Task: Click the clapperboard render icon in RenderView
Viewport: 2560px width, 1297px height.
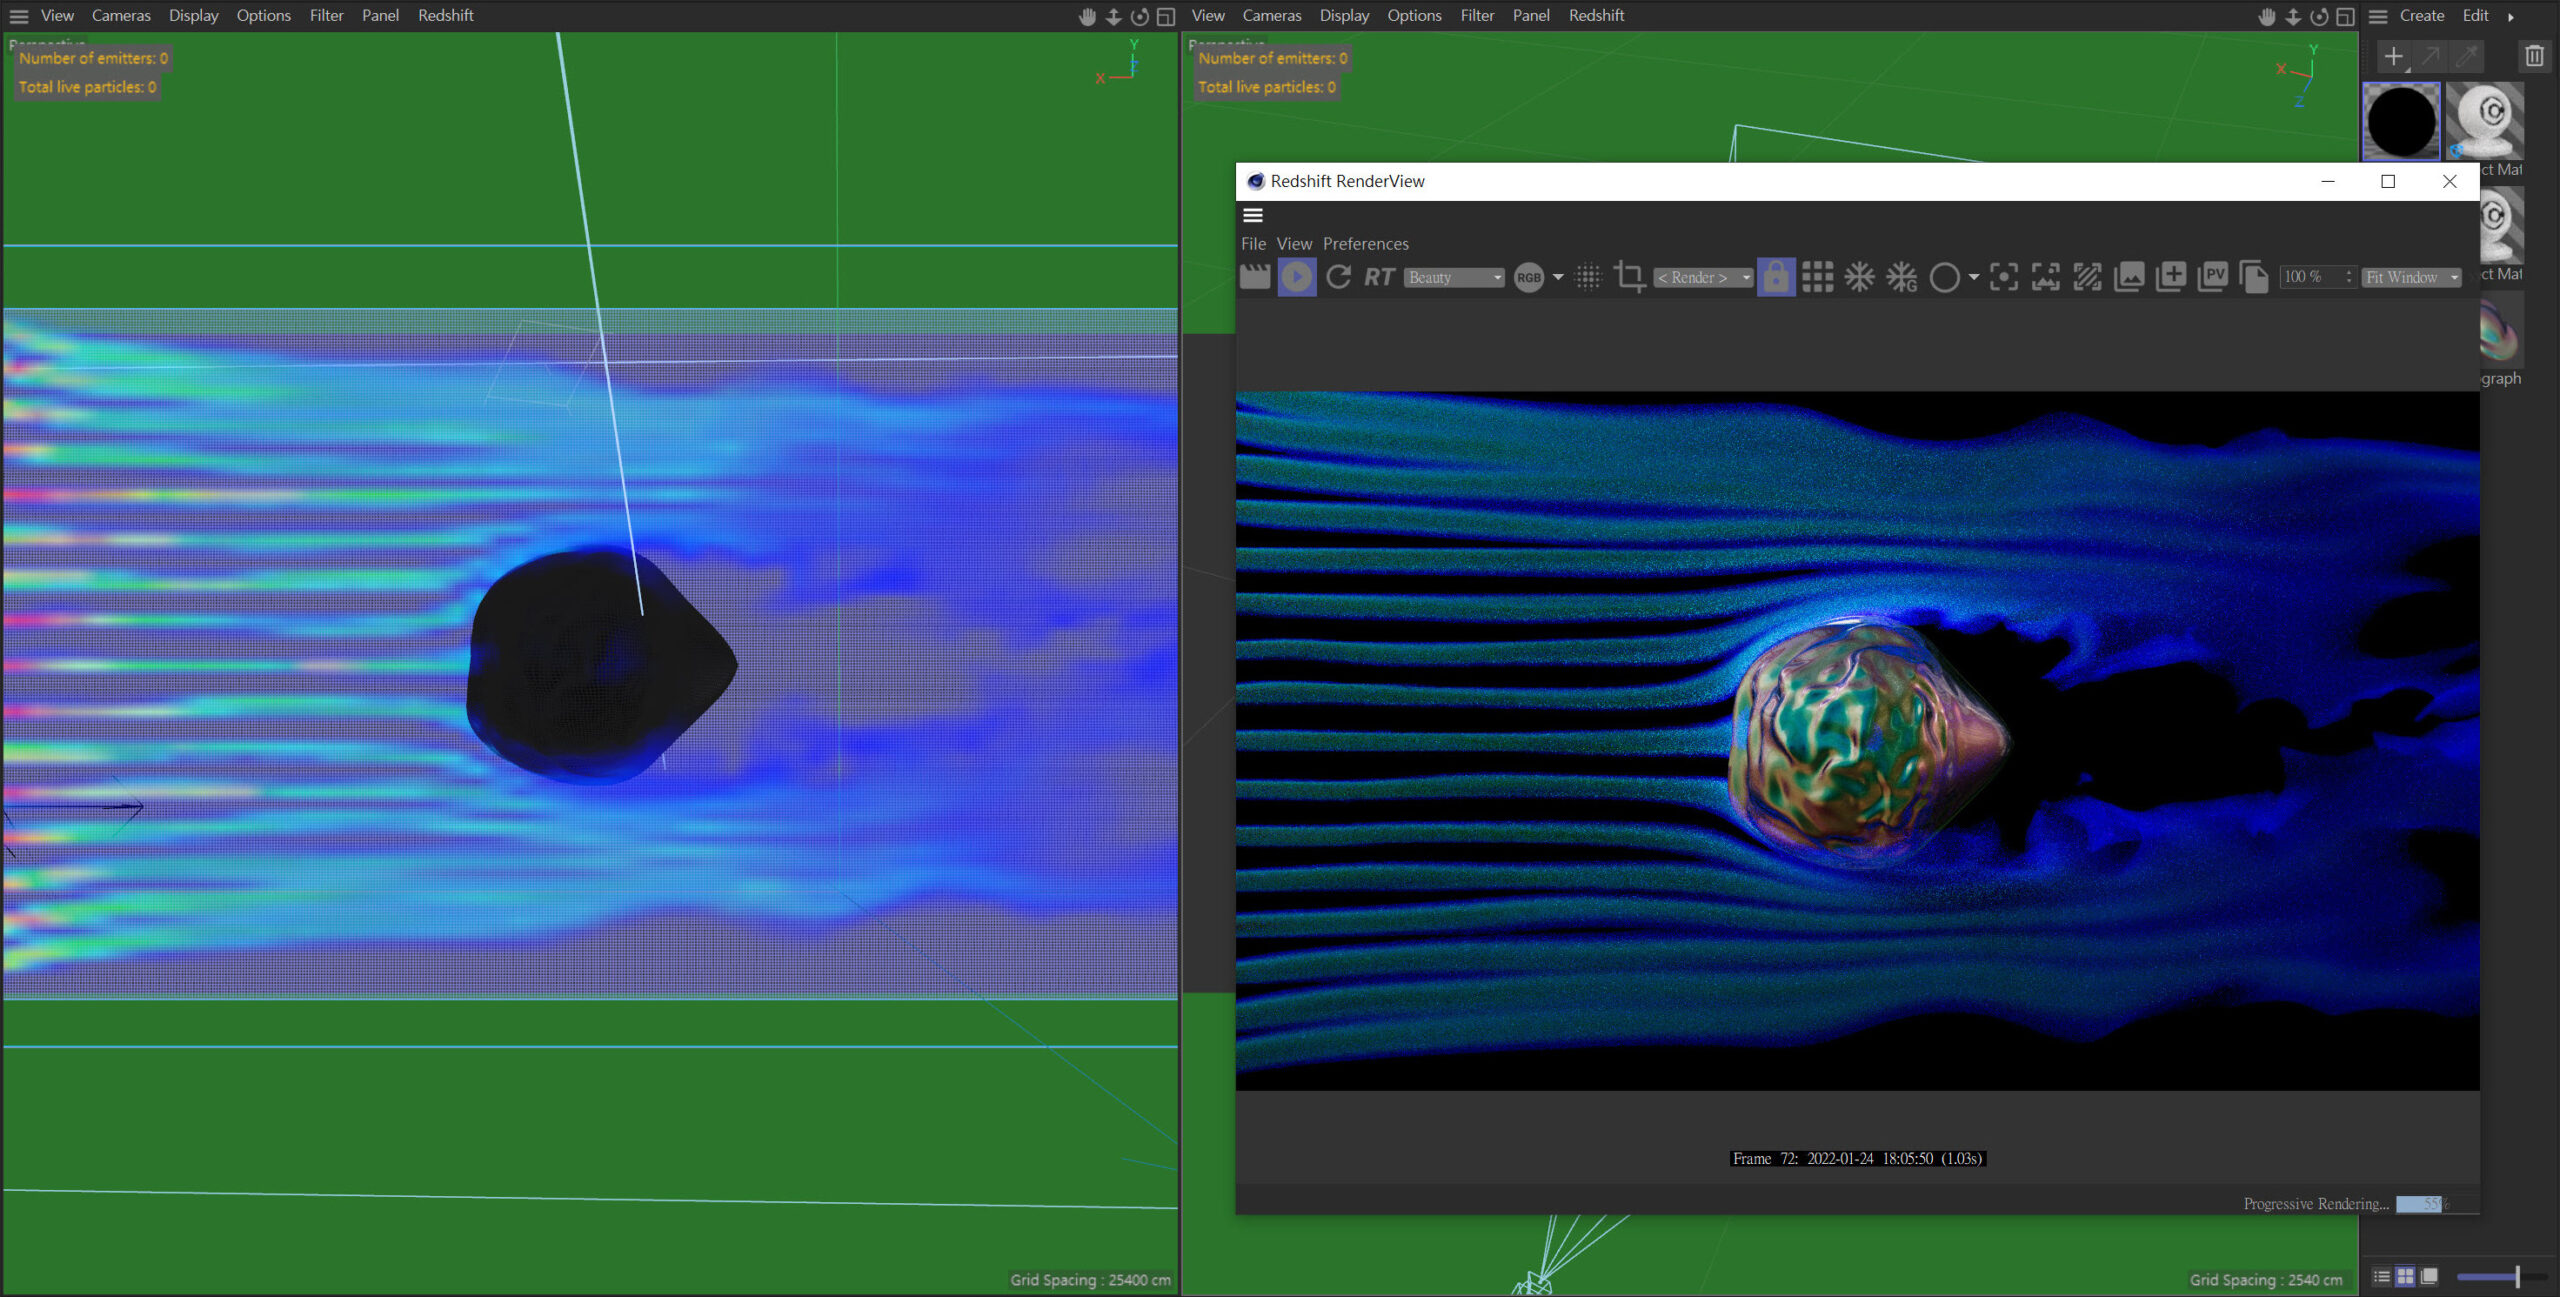Action: click(1254, 277)
